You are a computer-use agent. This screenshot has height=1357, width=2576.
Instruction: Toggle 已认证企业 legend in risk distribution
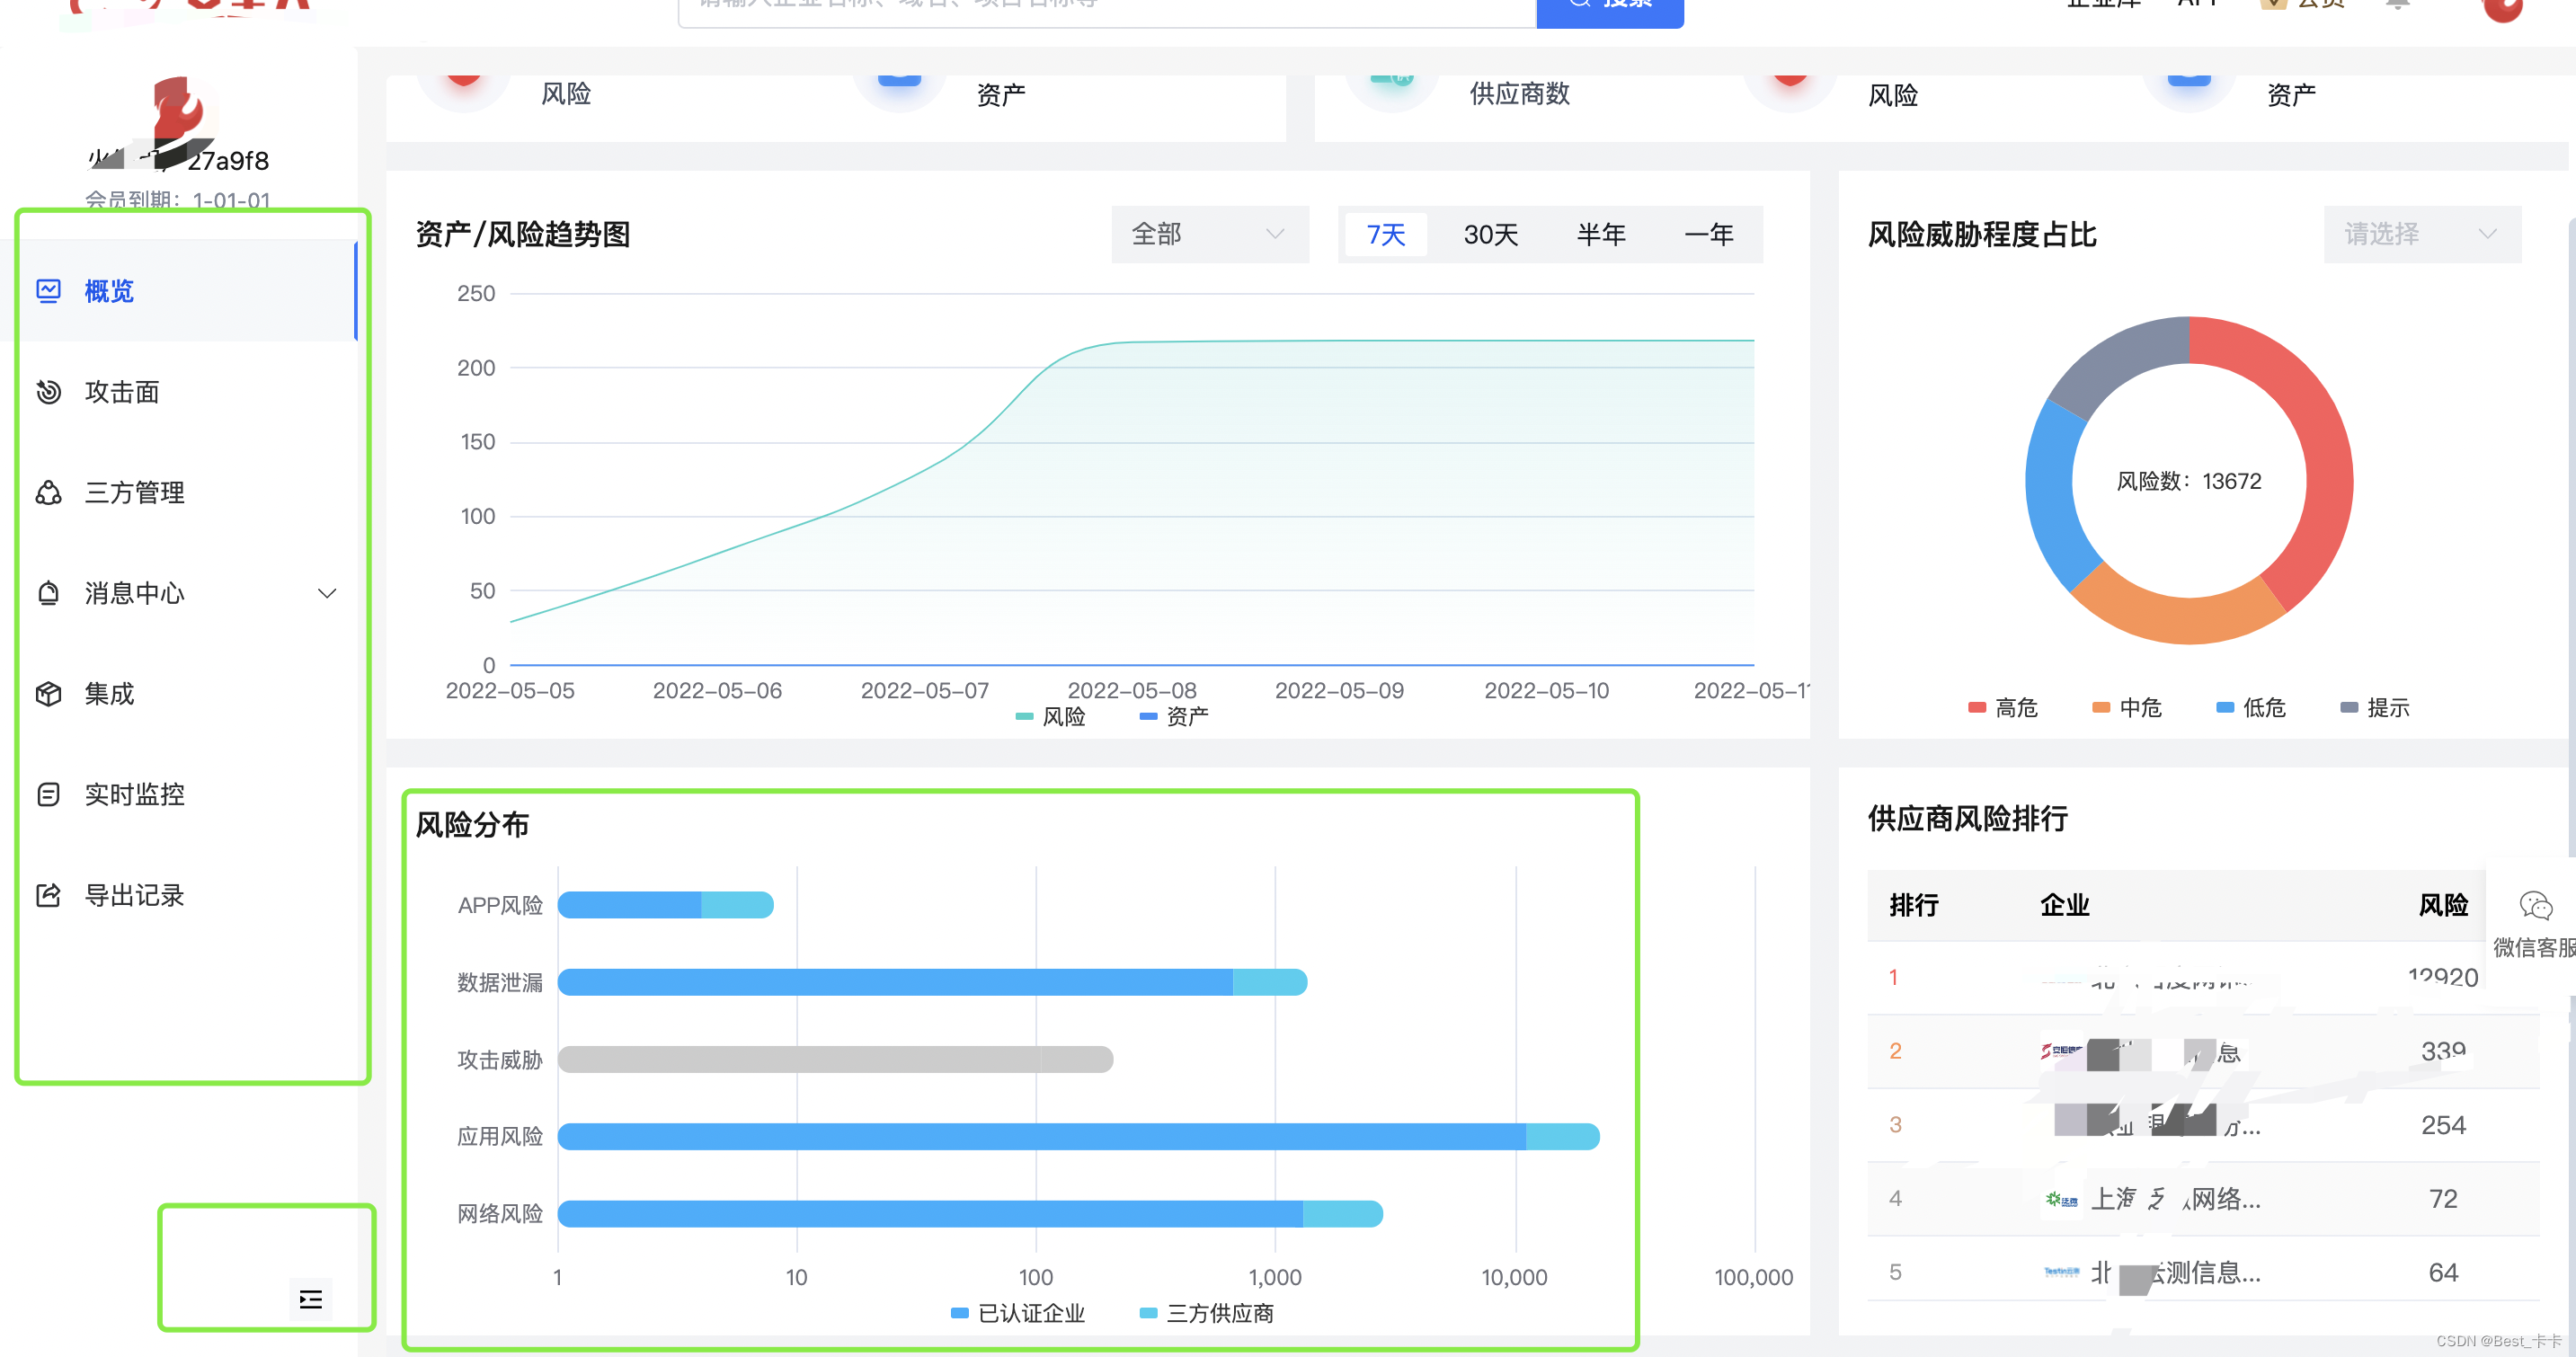click(1018, 1313)
